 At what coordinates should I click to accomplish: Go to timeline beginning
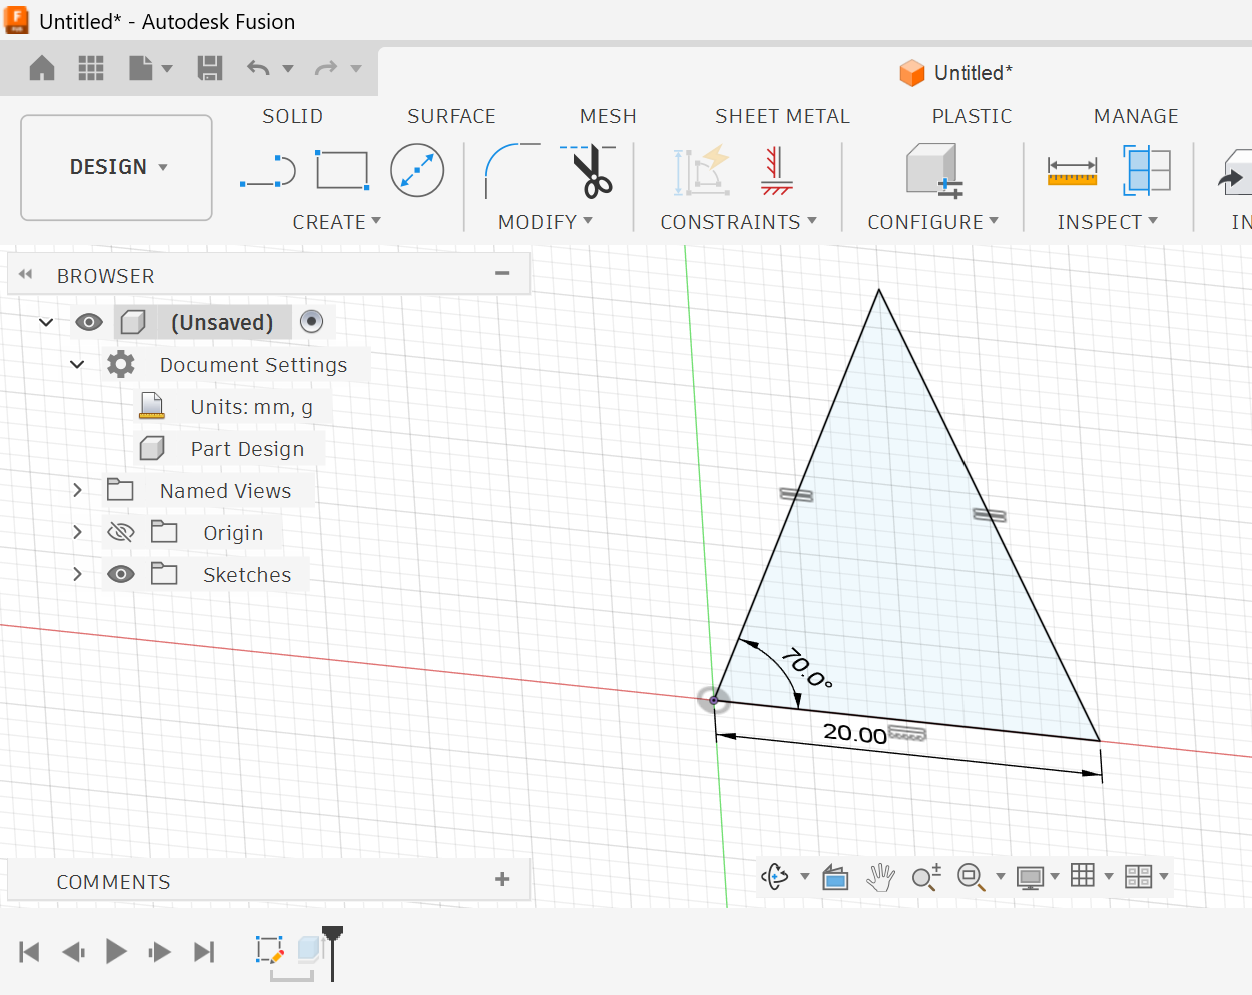(29, 951)
